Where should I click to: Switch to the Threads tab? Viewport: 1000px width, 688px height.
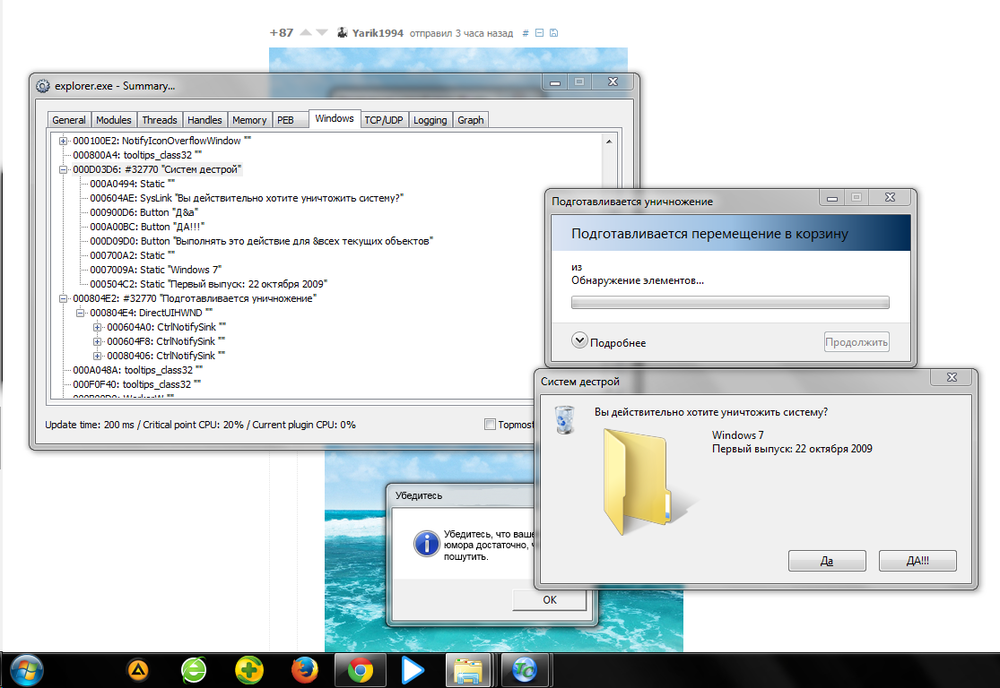click(x=160, y=120)
